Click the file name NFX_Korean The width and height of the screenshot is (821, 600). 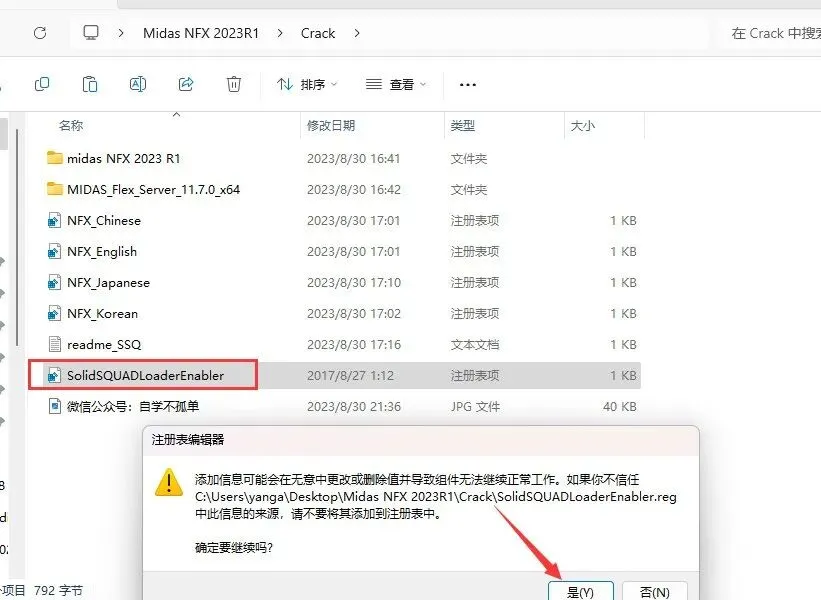[x=103, y=314]
